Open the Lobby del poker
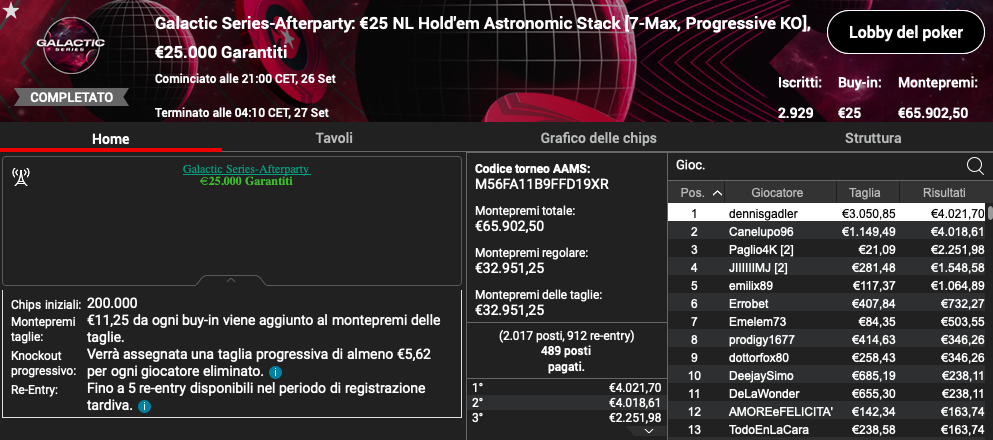 click(x=904, y=32)
